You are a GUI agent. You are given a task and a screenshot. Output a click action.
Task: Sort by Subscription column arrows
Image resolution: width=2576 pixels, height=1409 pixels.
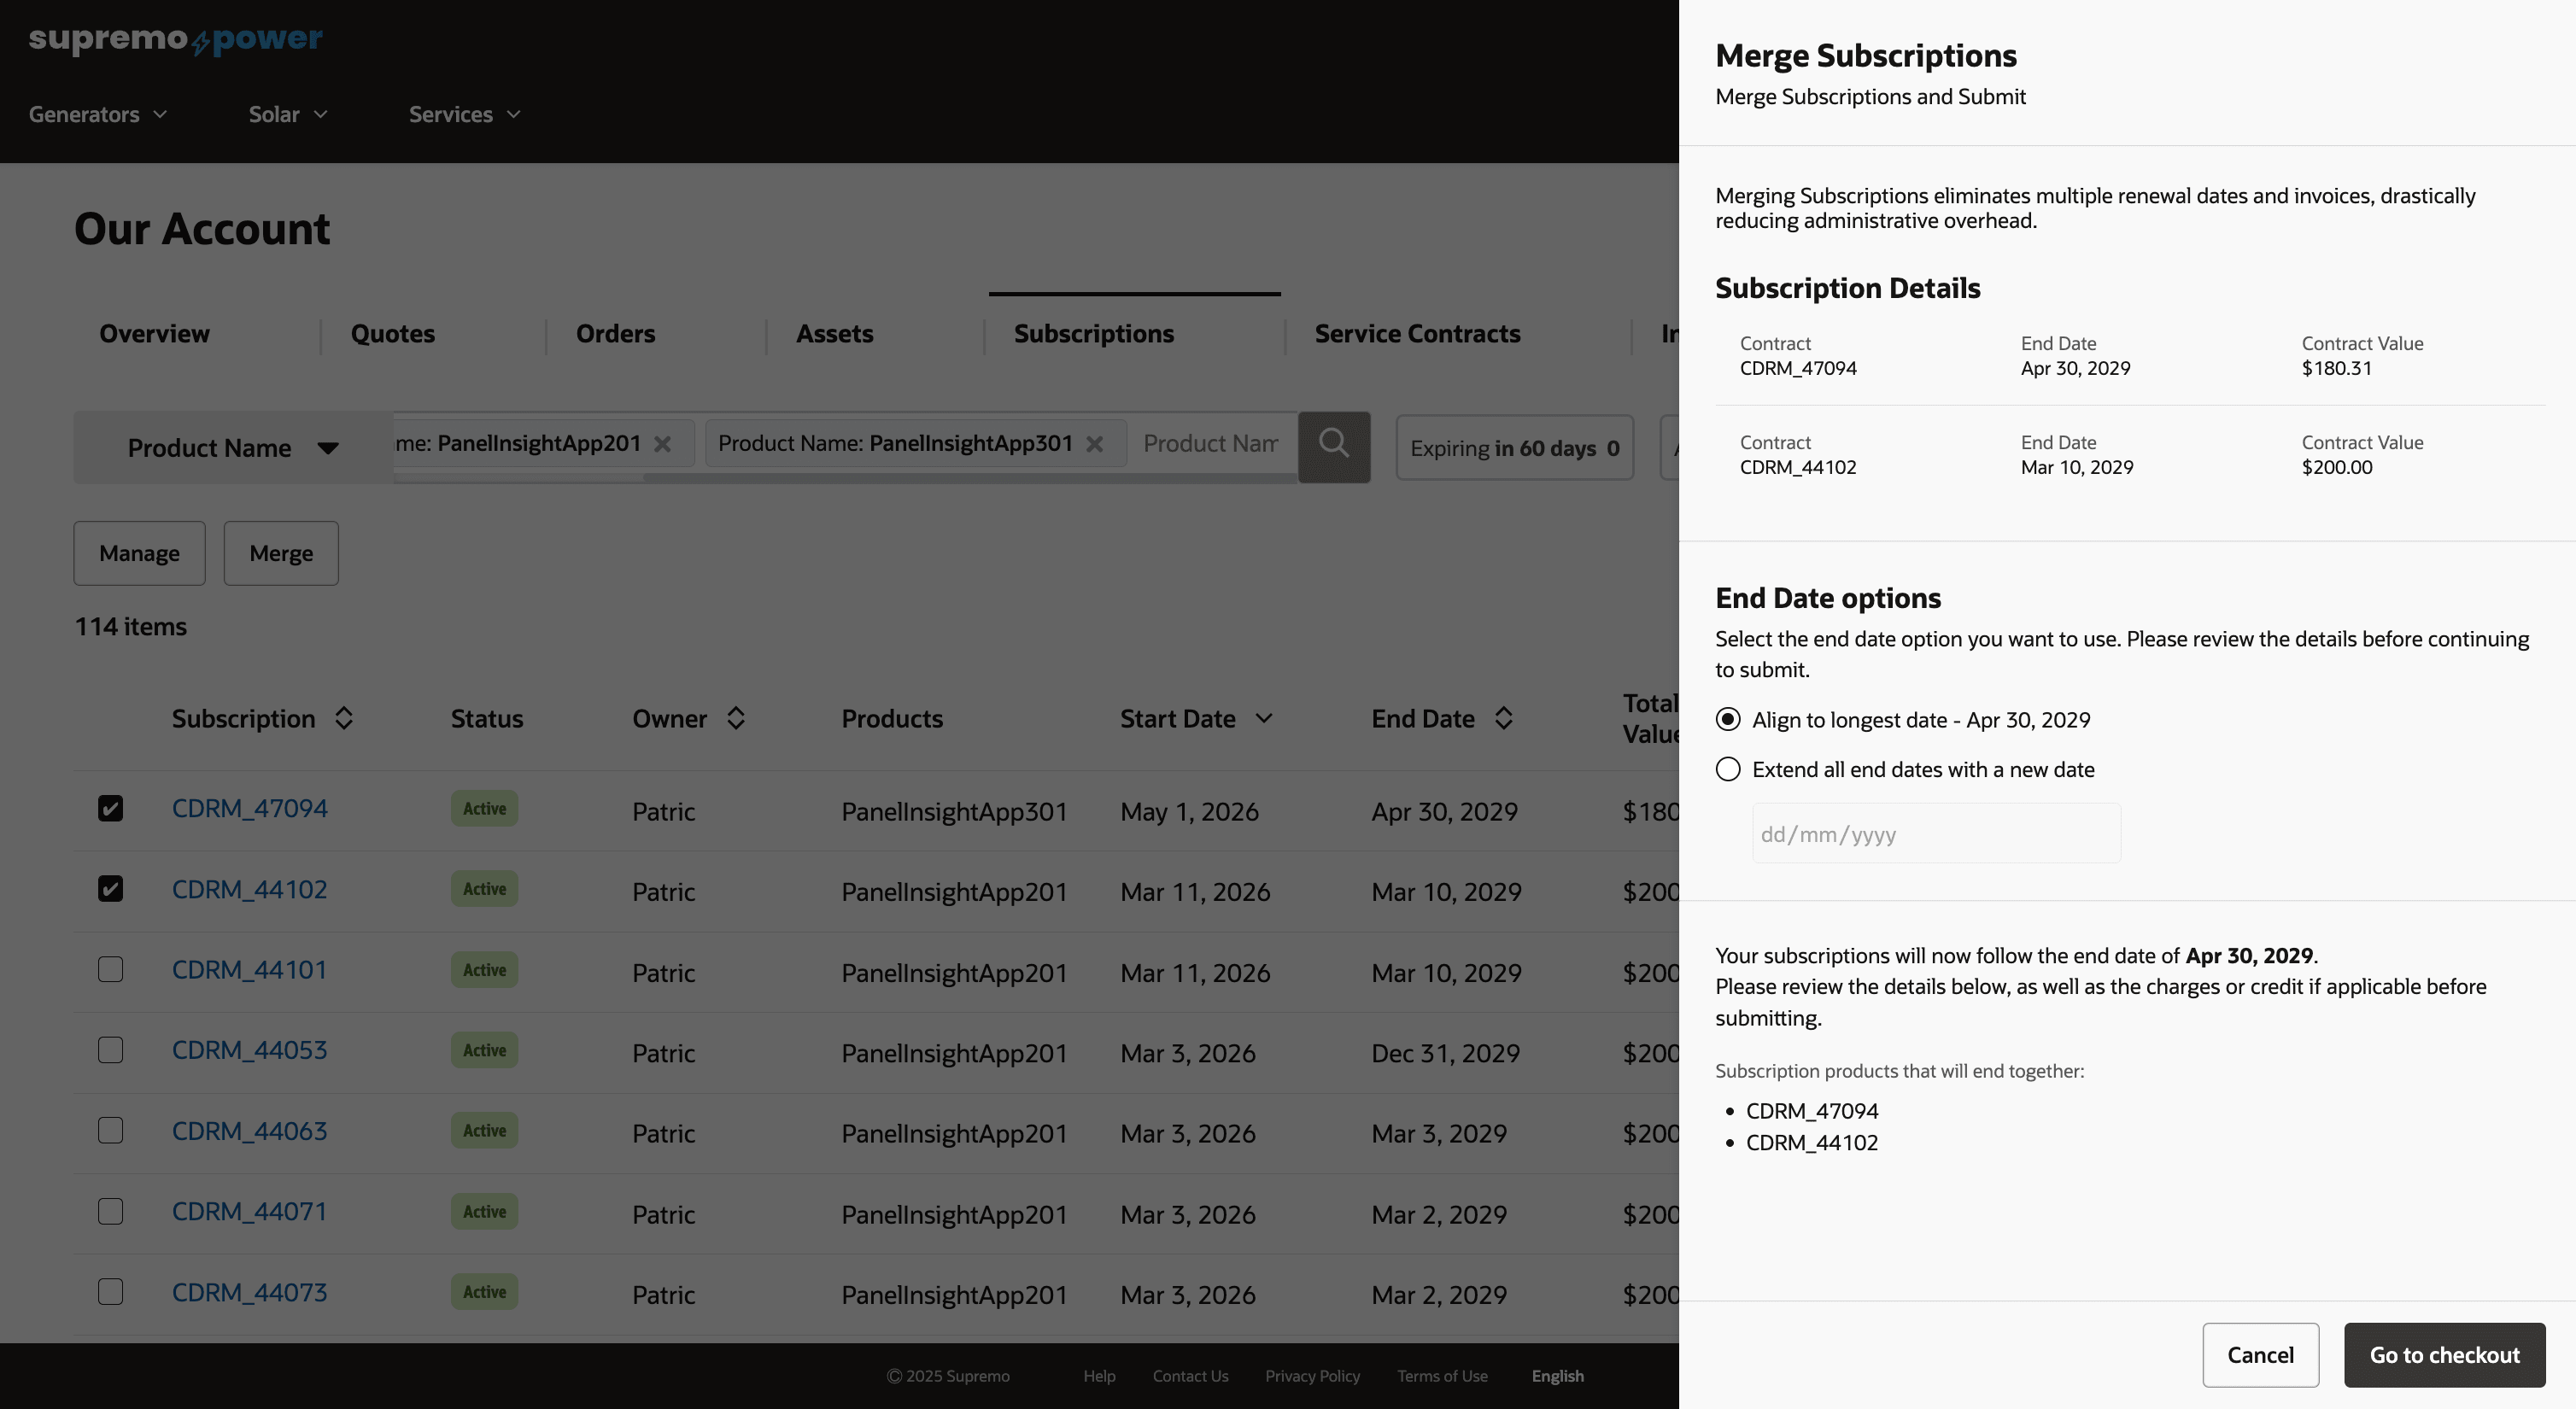pos(344,718)
